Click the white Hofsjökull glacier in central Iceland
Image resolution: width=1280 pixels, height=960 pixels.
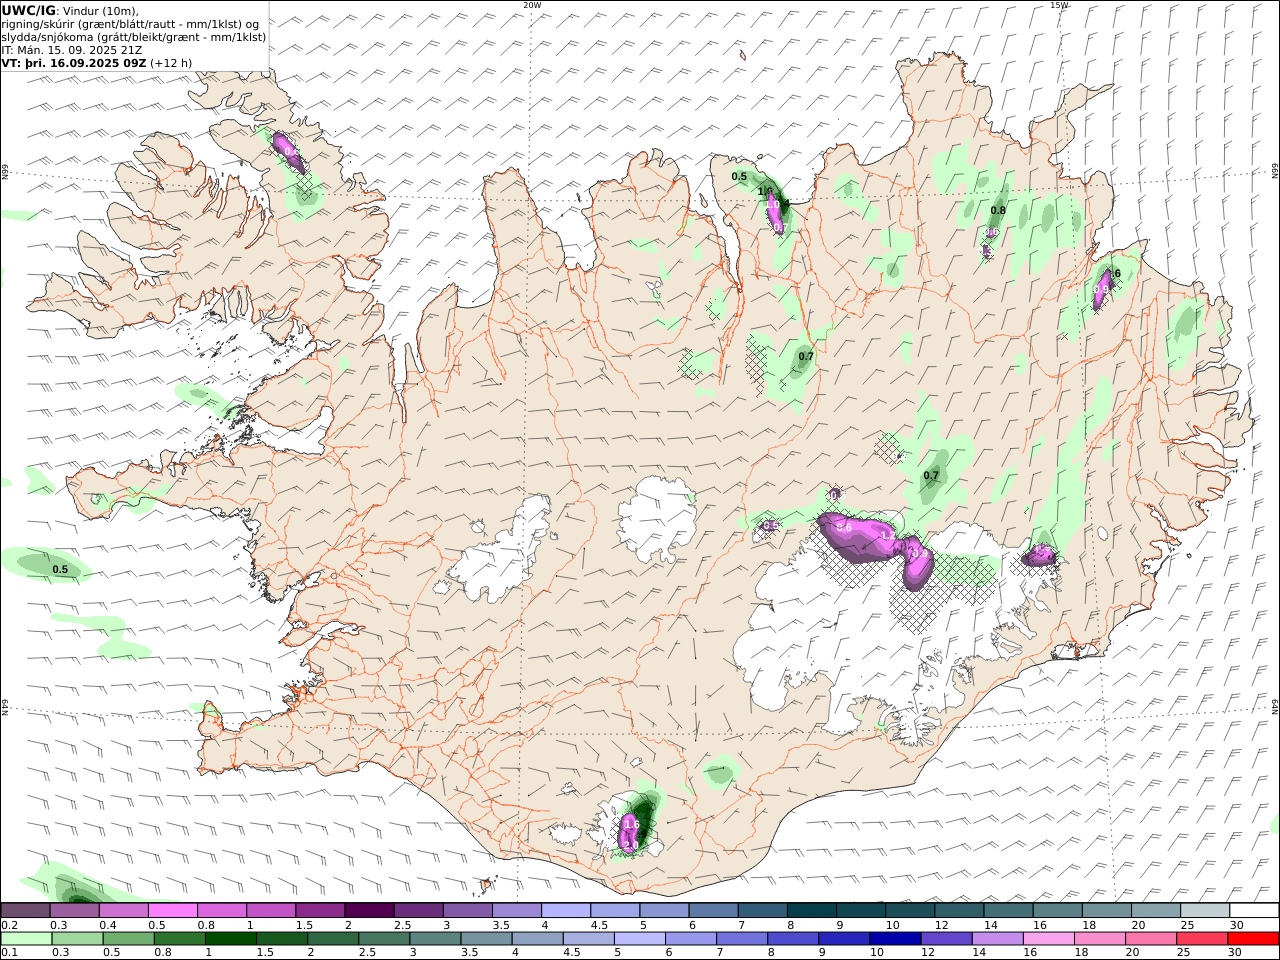[657, 518]
